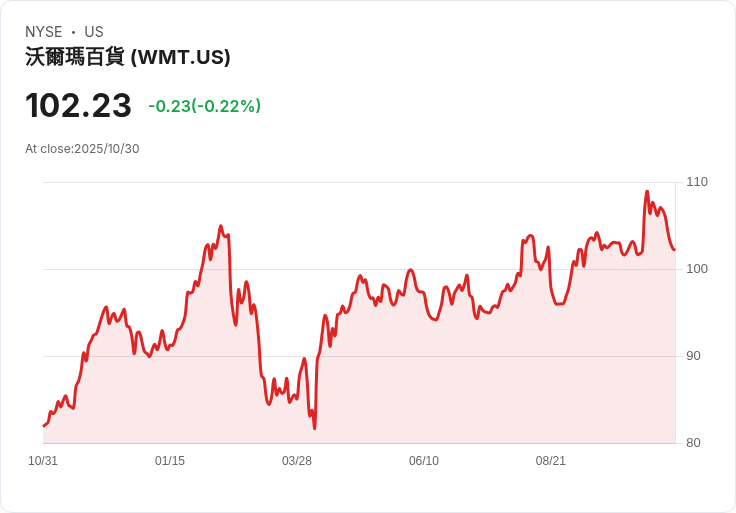
Task: Click the 110 y-axis price label
Action: [697, 182]
